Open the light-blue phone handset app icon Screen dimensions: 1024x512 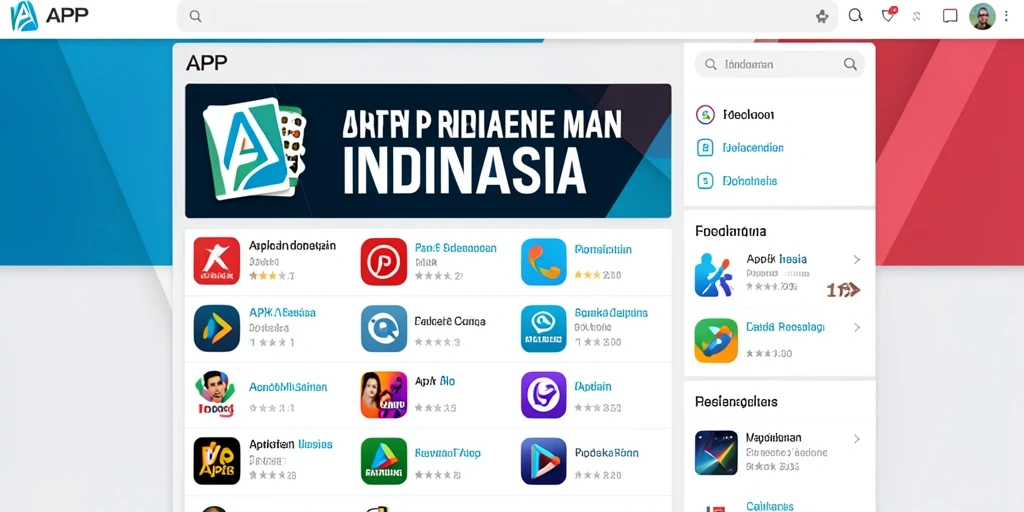click(x=544, y=261)
